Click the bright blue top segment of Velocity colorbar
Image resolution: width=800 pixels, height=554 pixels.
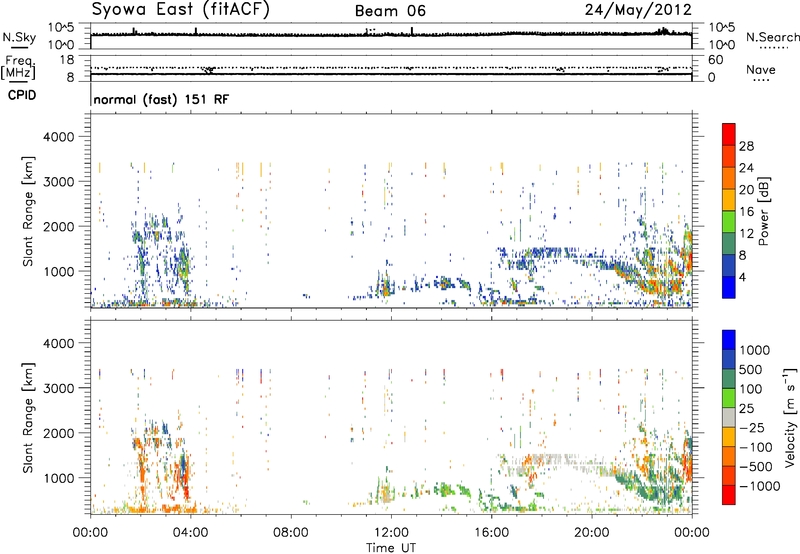pyautogui.click(x=729, y=340)
